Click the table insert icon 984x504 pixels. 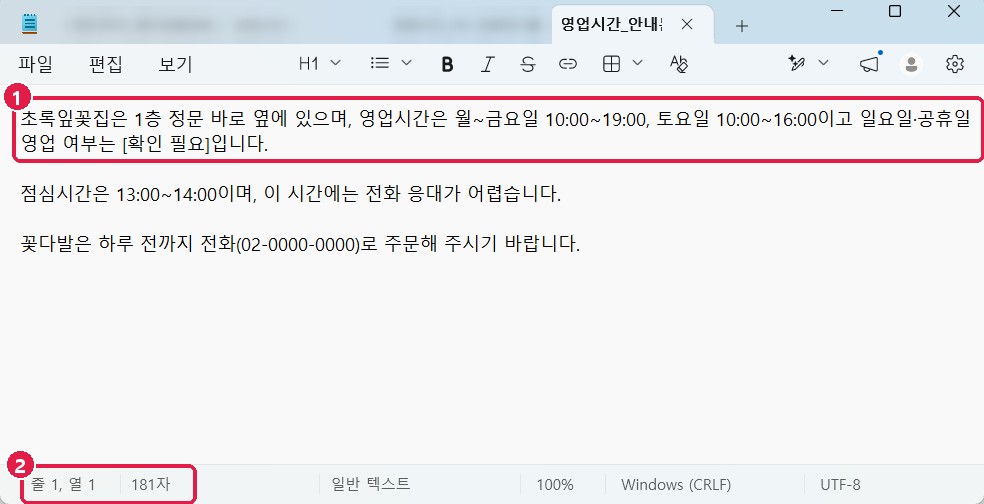click(611, 63)
